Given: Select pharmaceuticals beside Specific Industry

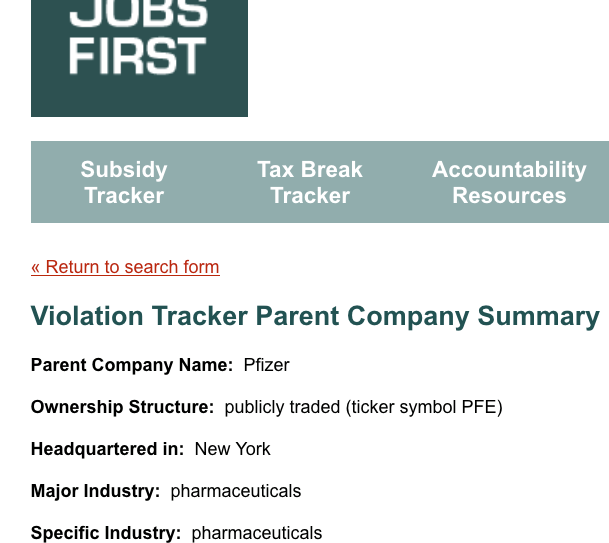Looking at the screenshot, I should [x=257, y=533].
